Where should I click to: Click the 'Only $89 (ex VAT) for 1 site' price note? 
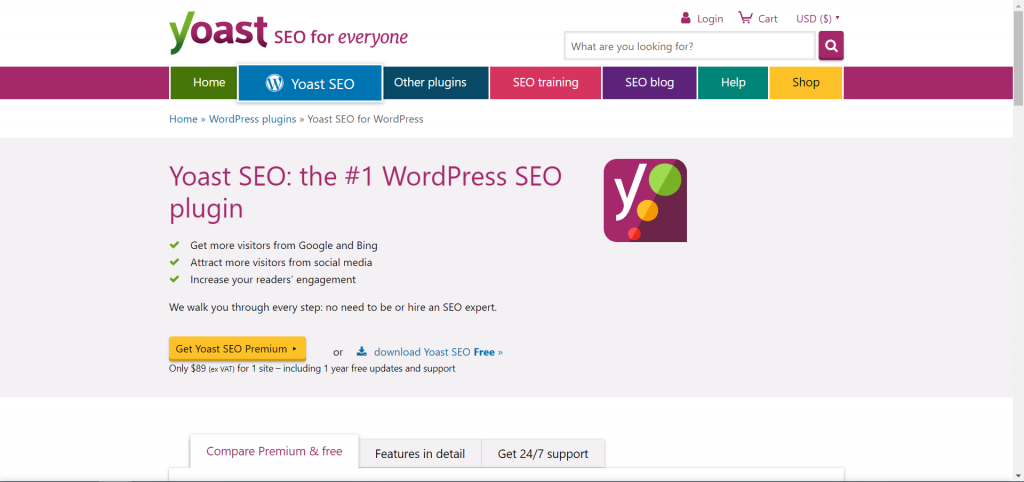point(312,368)
